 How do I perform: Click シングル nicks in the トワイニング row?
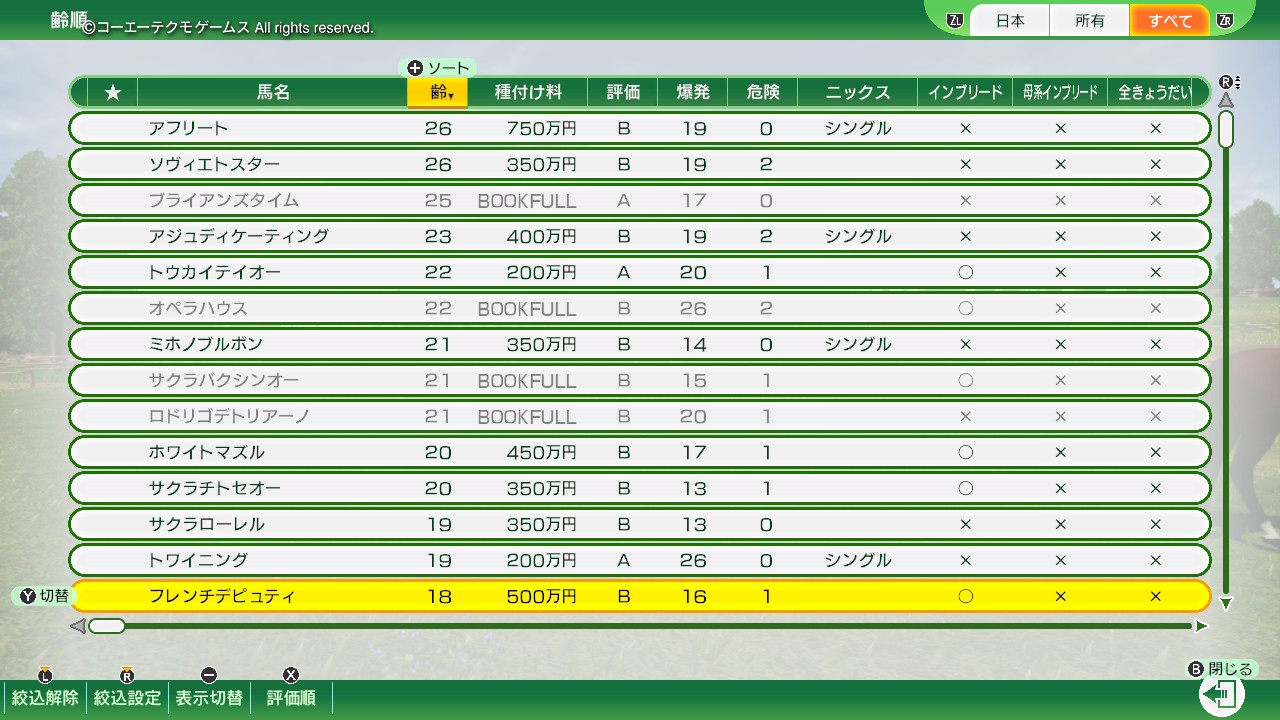coord(858,560)
